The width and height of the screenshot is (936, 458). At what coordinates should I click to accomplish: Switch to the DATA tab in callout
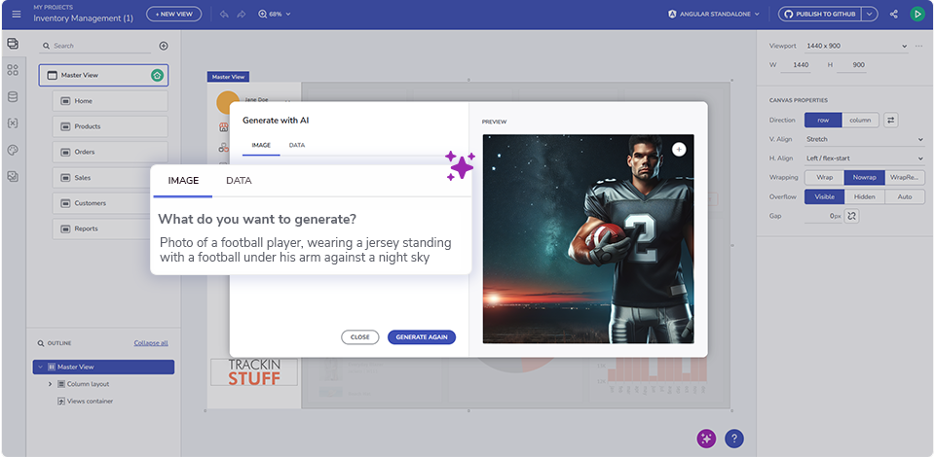pos(239,181)
